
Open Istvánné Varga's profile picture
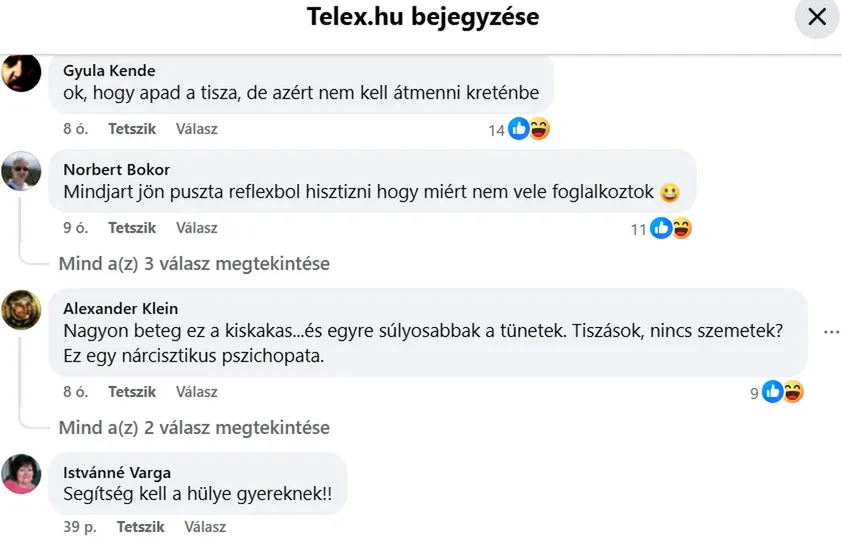click(x=21, y=474)
